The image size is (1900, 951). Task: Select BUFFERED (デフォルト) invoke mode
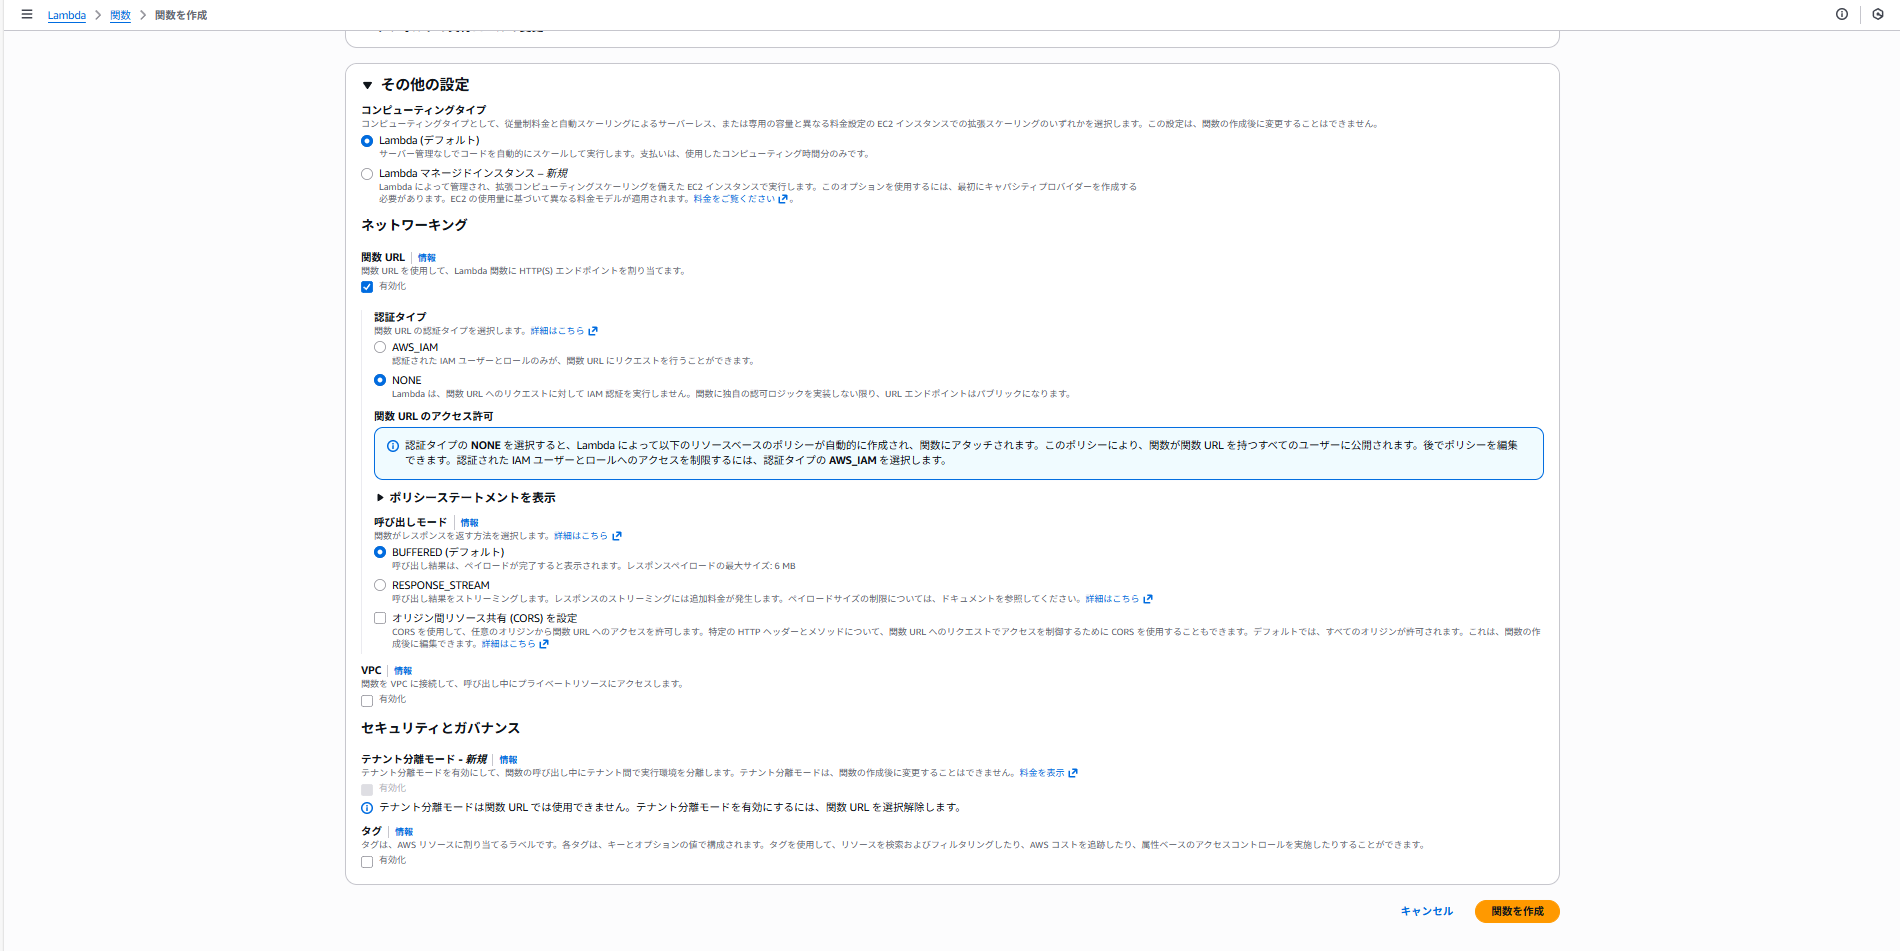380,552
